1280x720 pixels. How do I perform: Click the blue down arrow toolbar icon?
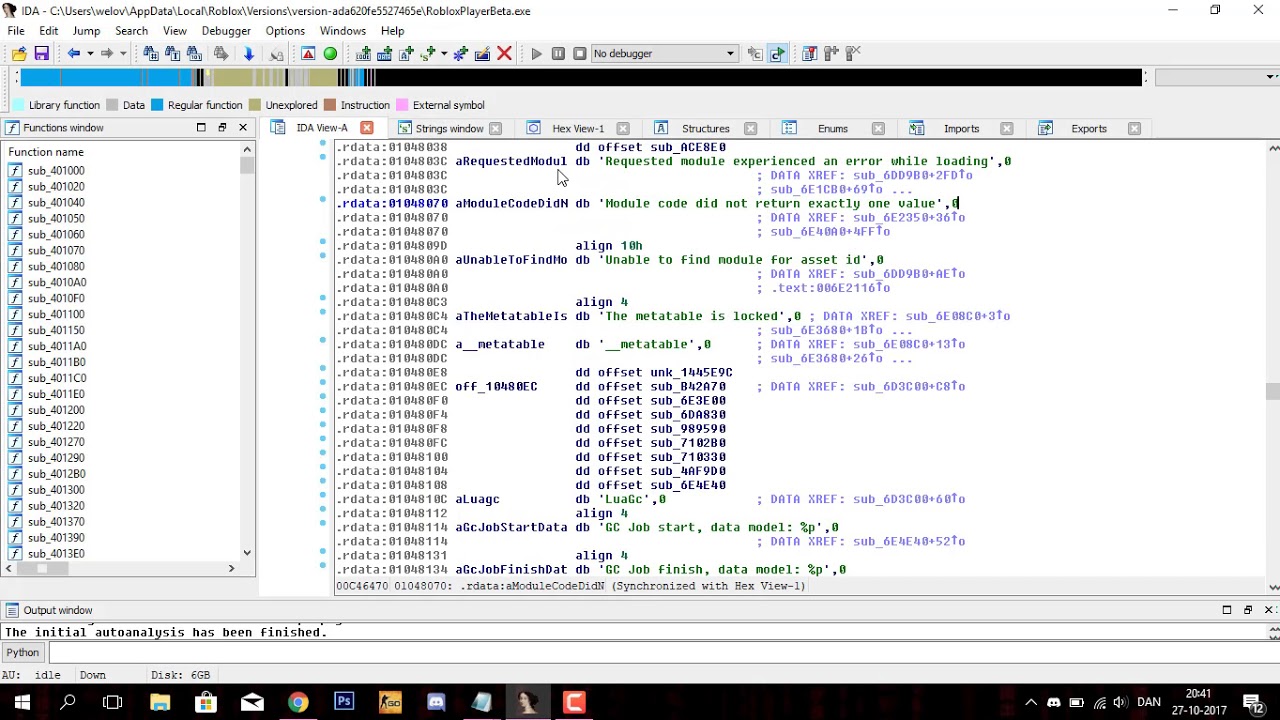(249, 54)
